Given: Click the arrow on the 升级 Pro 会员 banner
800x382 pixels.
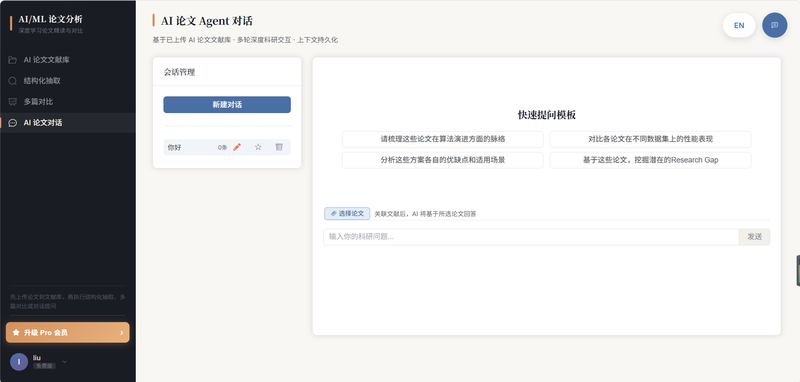Looking at the screenshot, I should click(x=121, y=333).
